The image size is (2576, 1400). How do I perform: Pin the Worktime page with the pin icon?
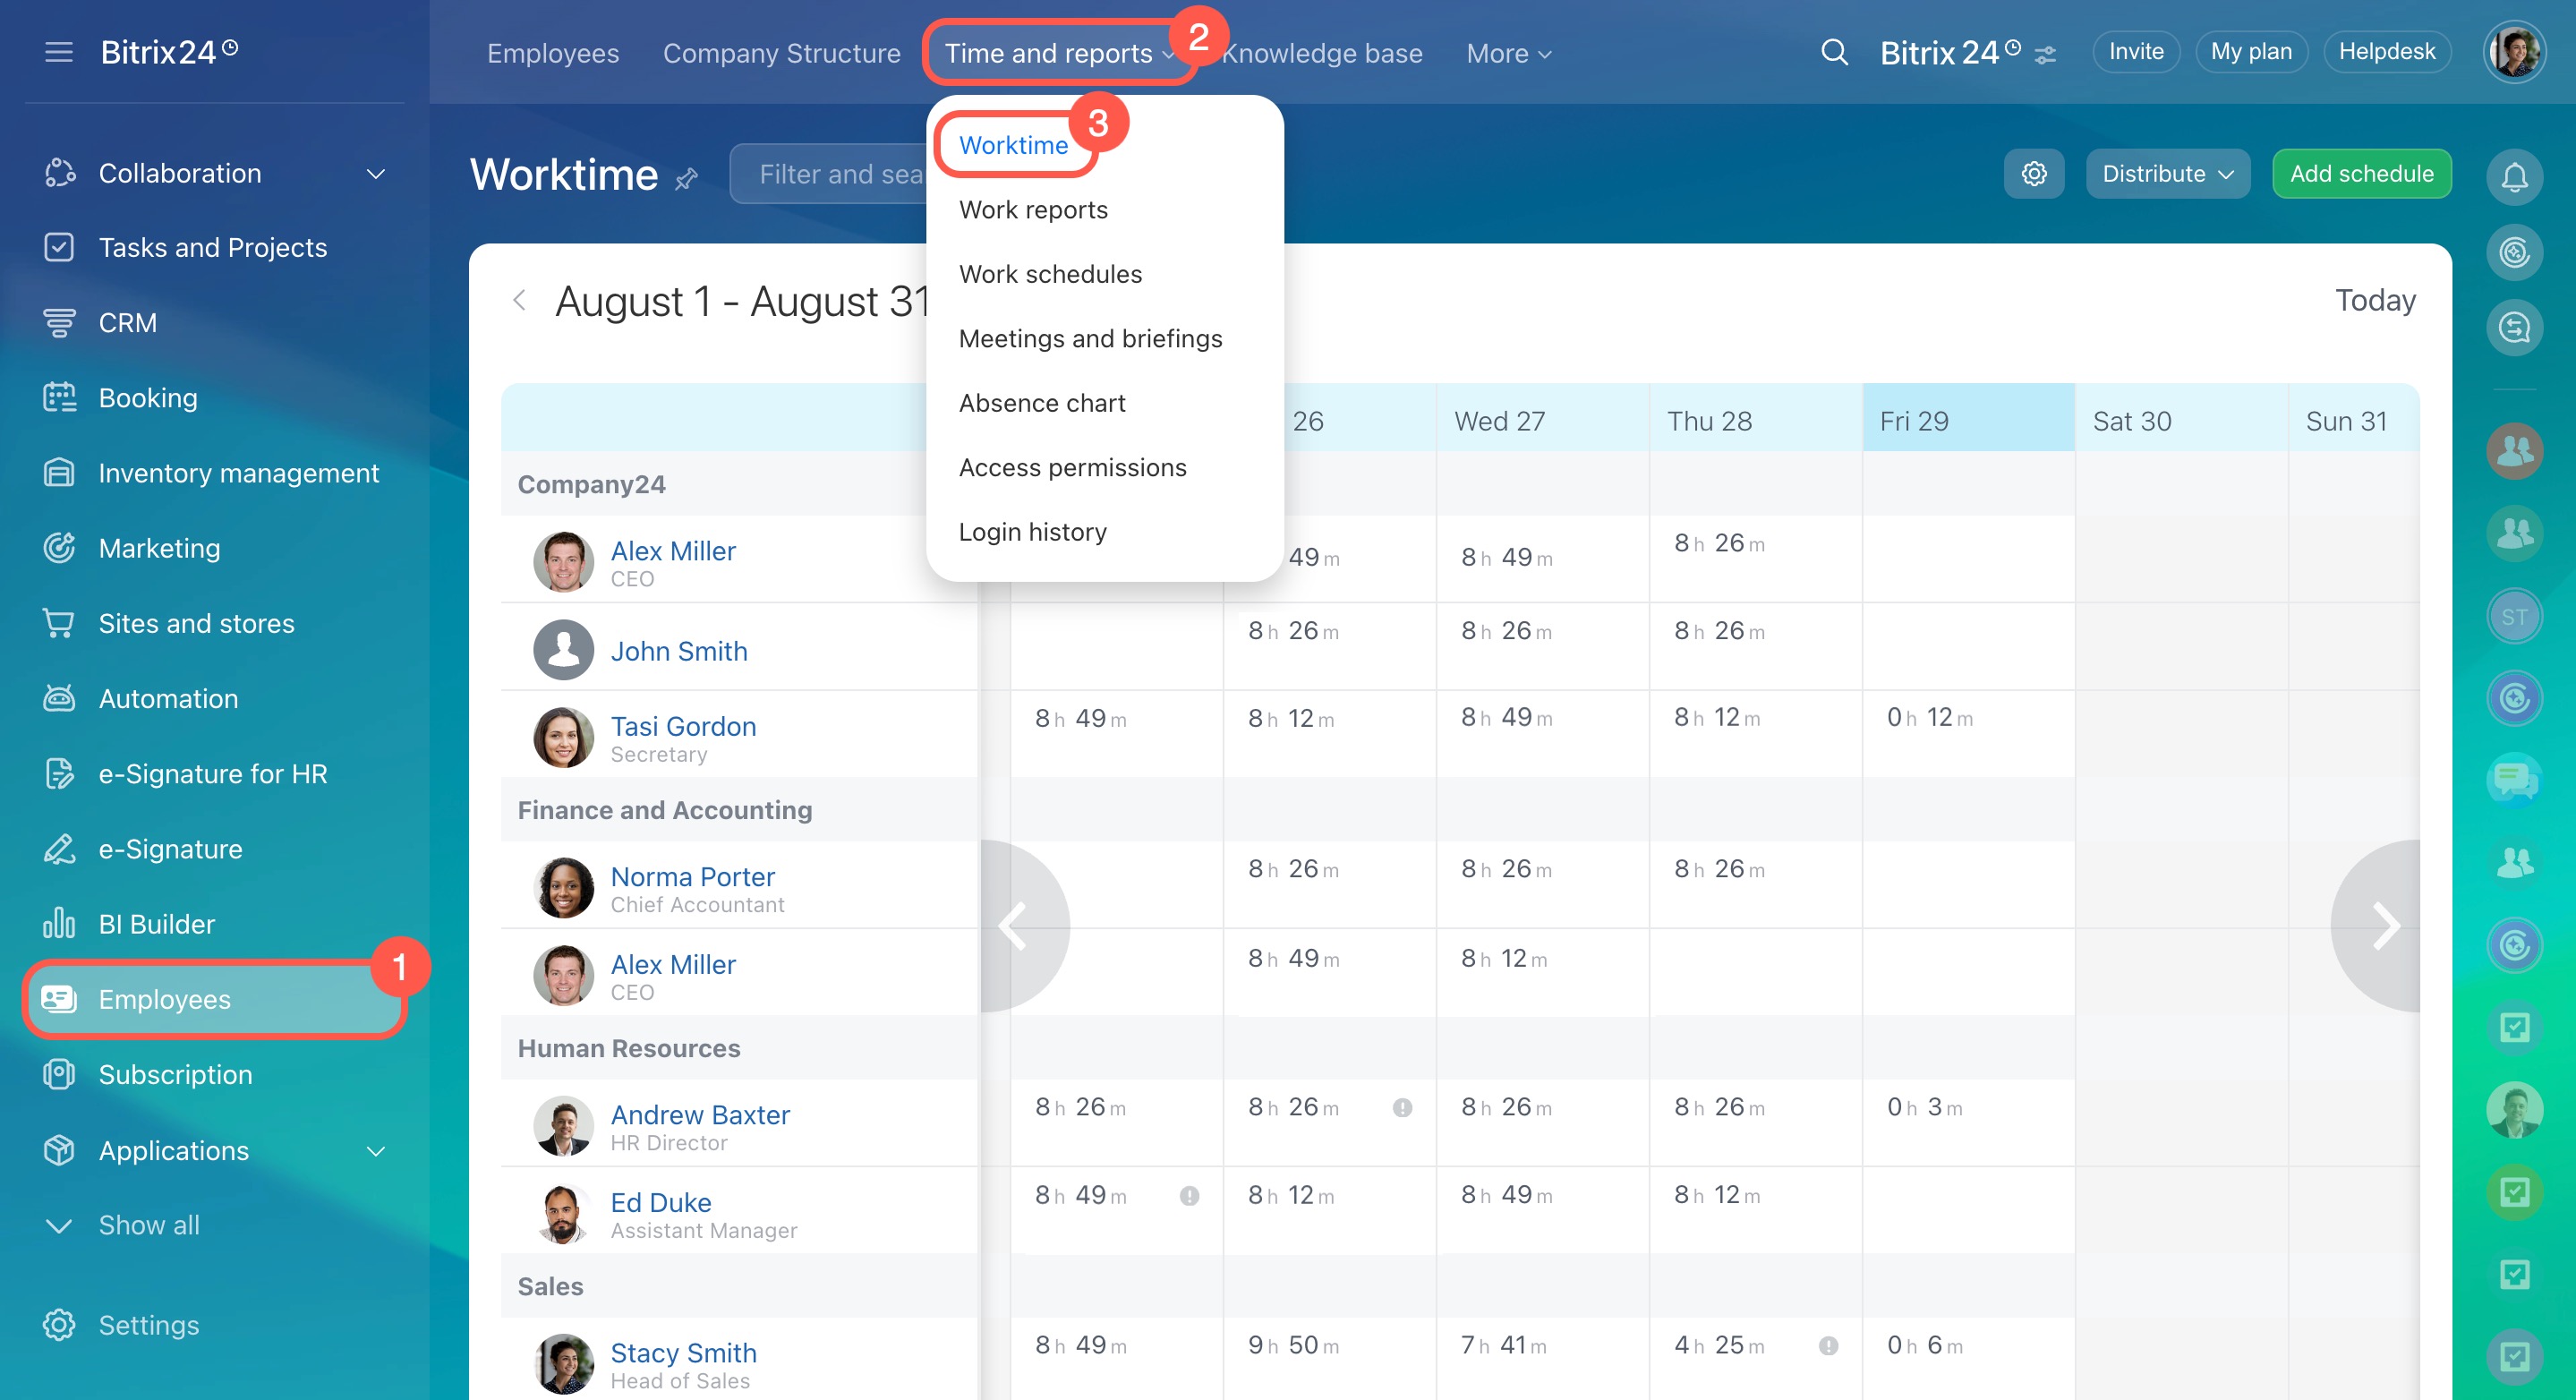click(x=686, y=179)
